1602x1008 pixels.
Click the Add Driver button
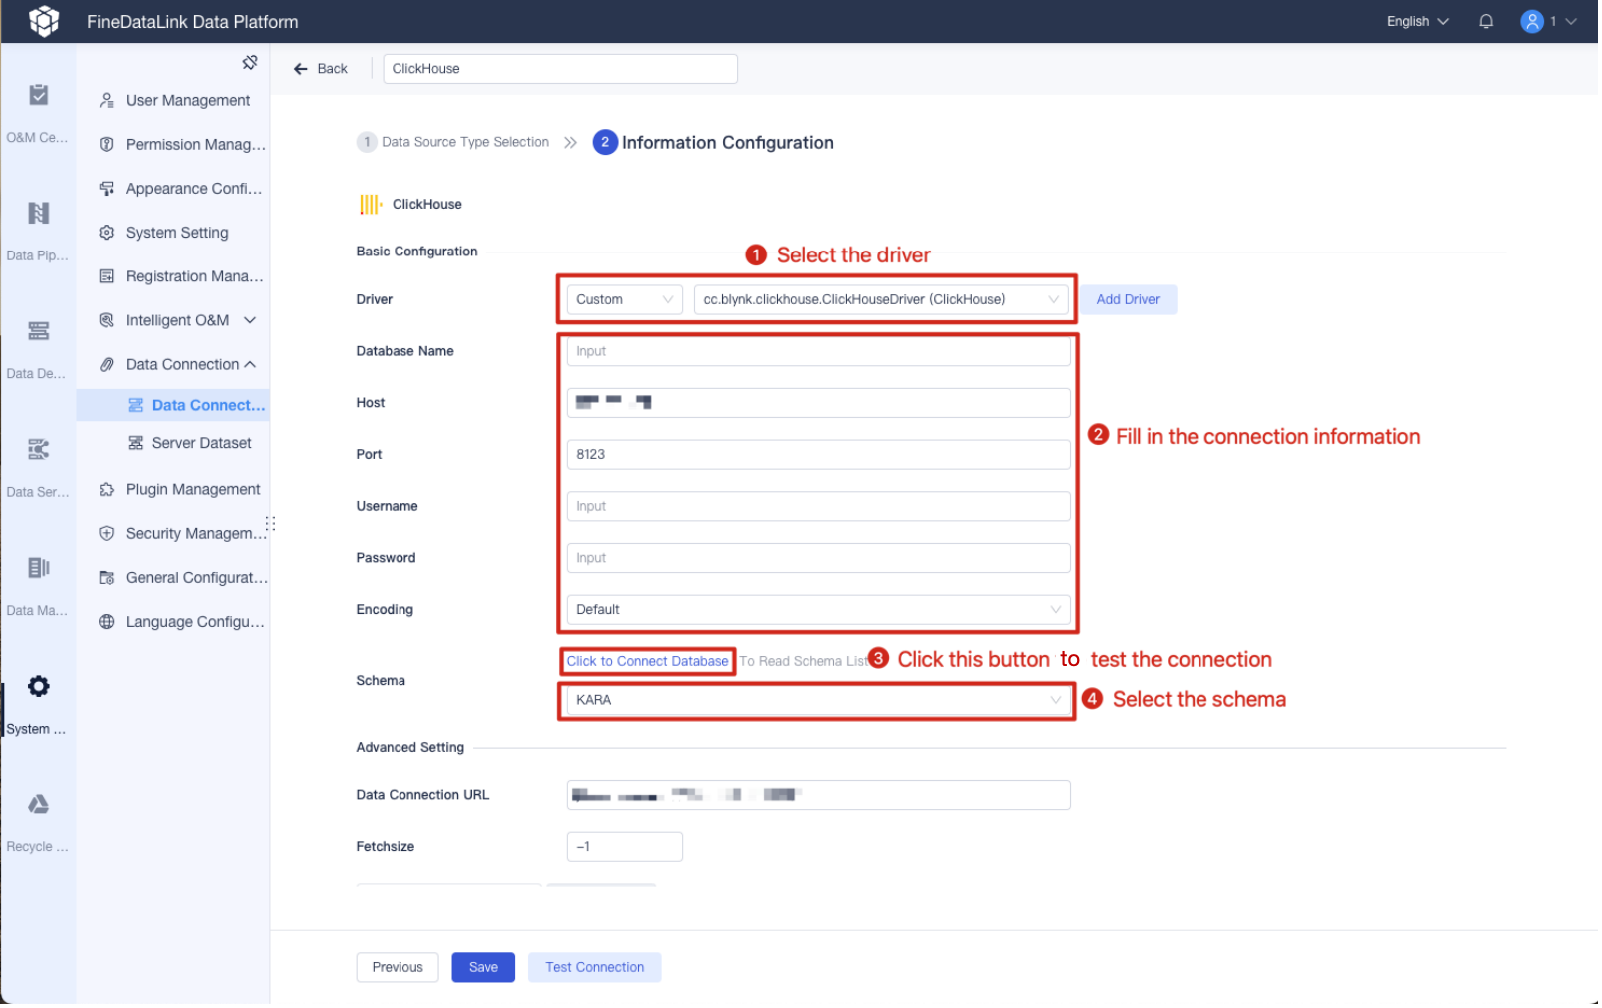(1131, 300)
